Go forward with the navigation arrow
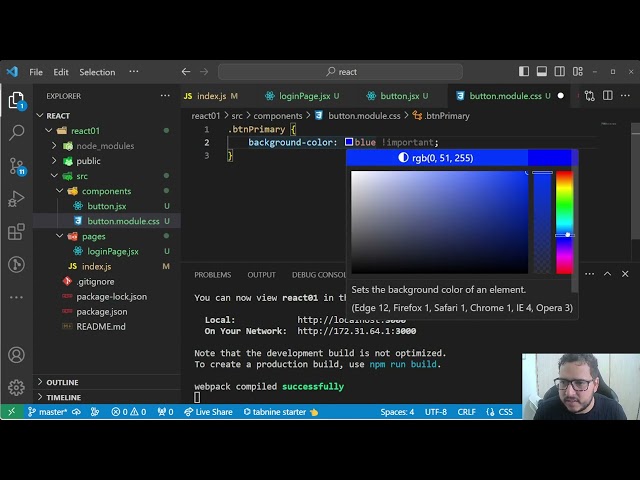The image size is (640, 480). (x=204, y=72)
